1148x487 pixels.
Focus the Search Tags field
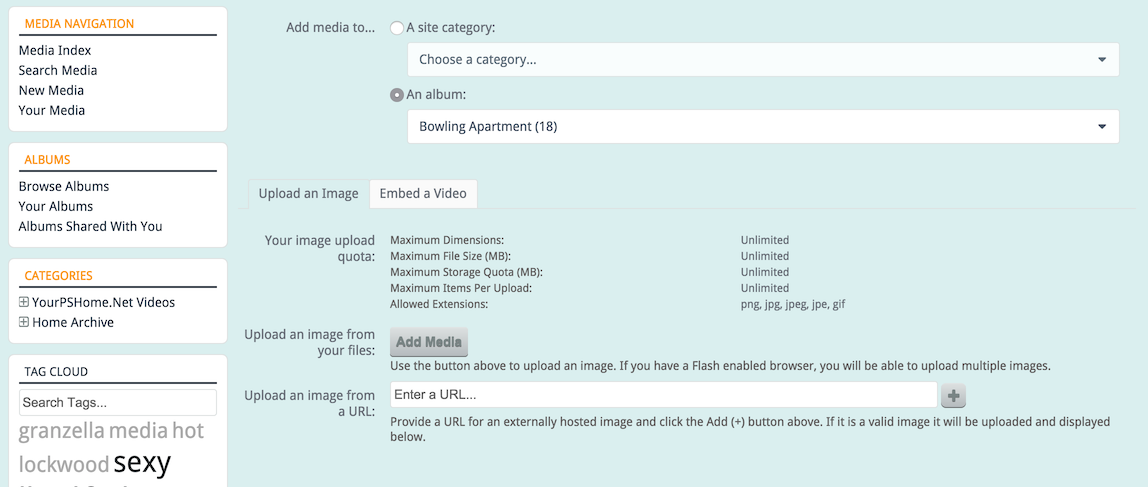pyautogui.click(x=118, y=403)
